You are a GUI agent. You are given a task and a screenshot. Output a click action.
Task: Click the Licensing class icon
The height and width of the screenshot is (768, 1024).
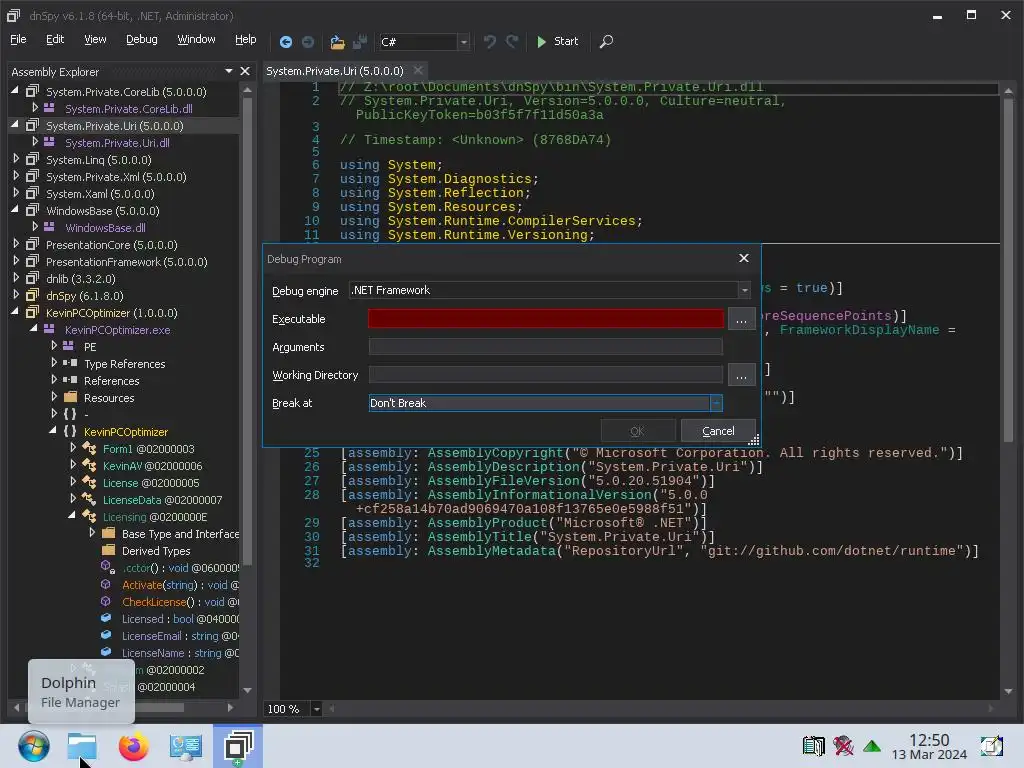tap(89, 516)
